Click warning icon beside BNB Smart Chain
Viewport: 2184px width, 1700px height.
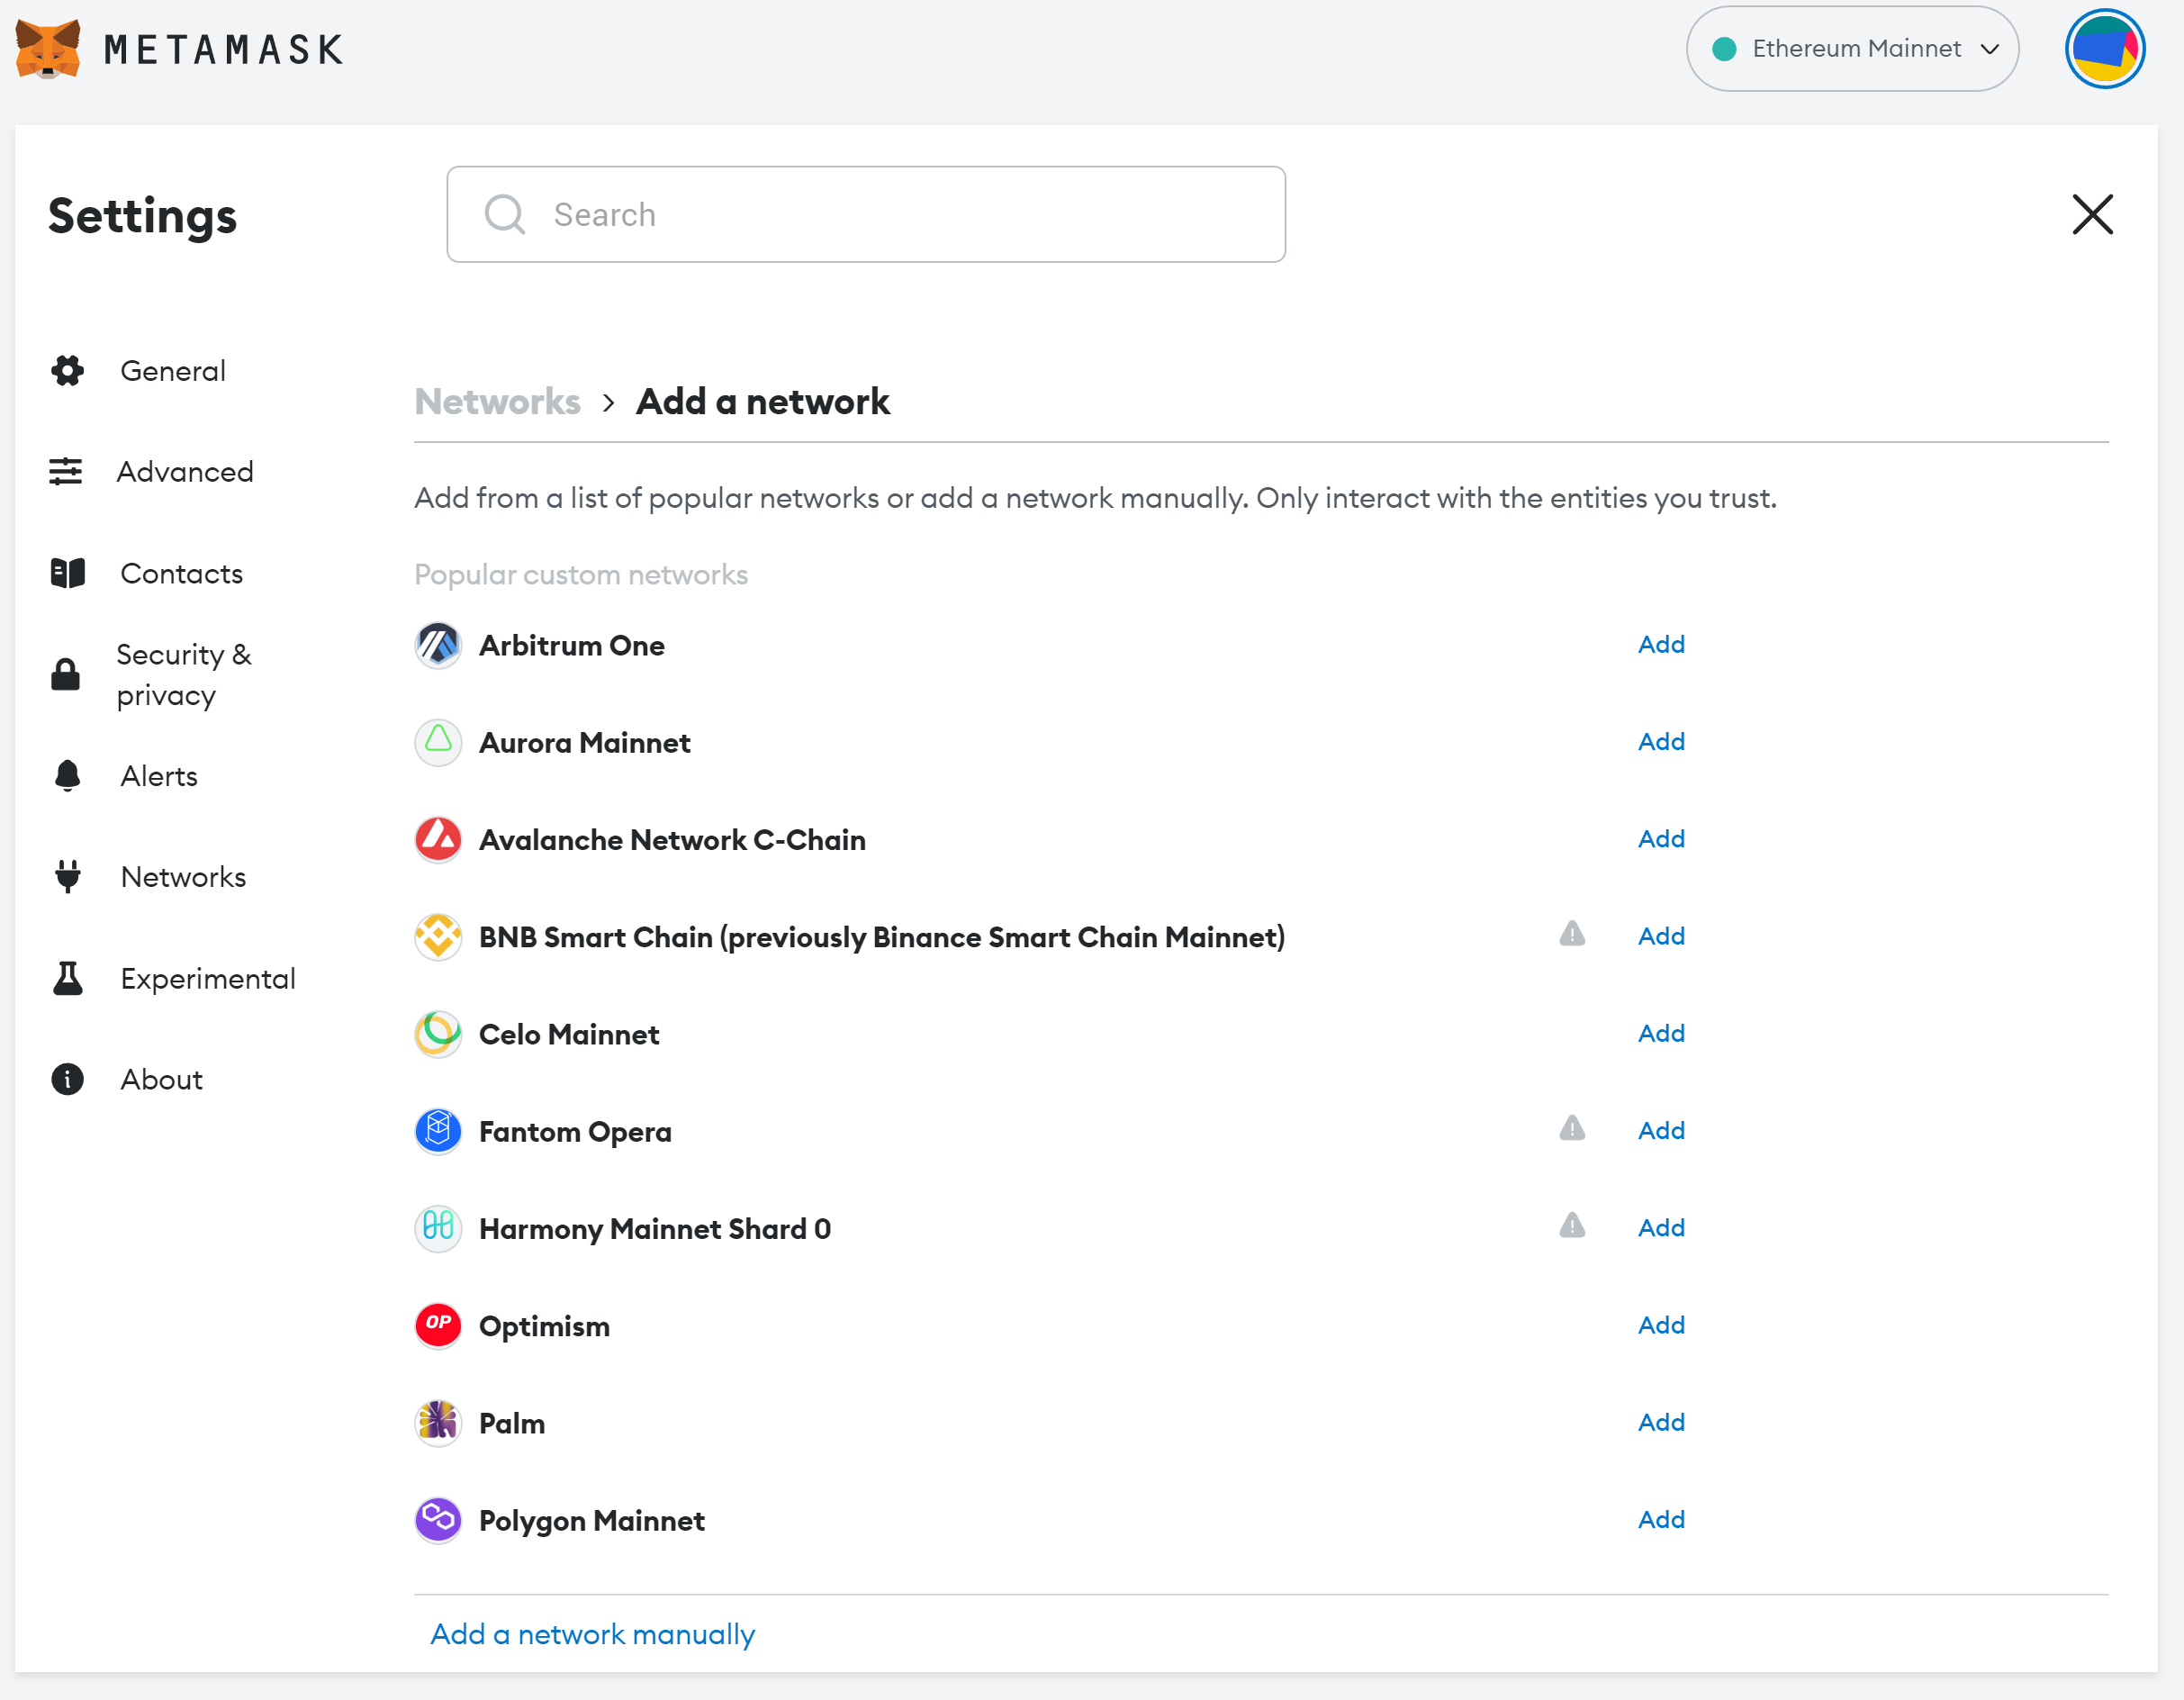1572,934
